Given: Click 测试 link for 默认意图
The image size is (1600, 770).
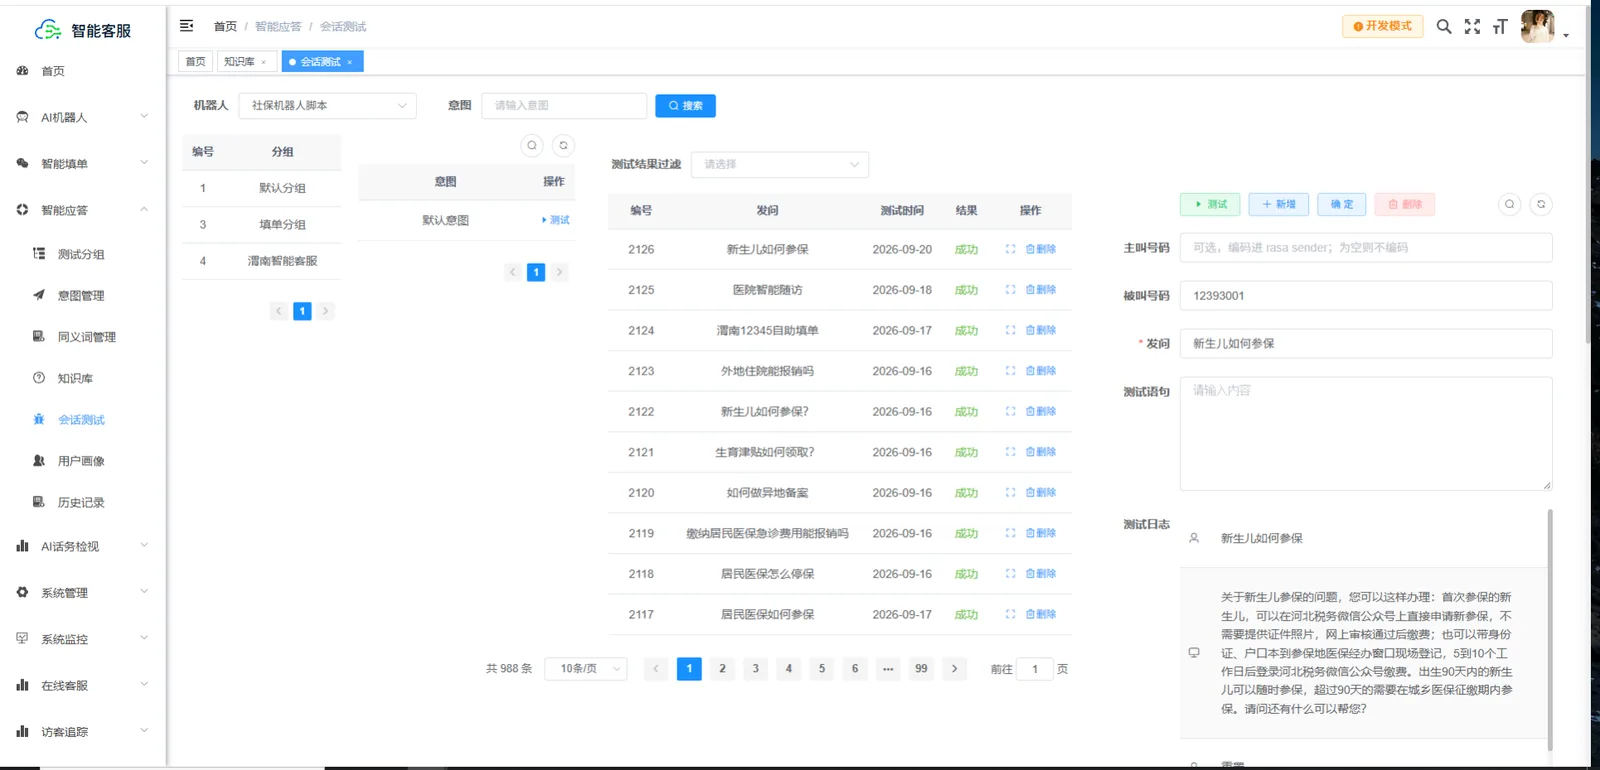Looking at the screenshot, I should (x=556, y=220).
